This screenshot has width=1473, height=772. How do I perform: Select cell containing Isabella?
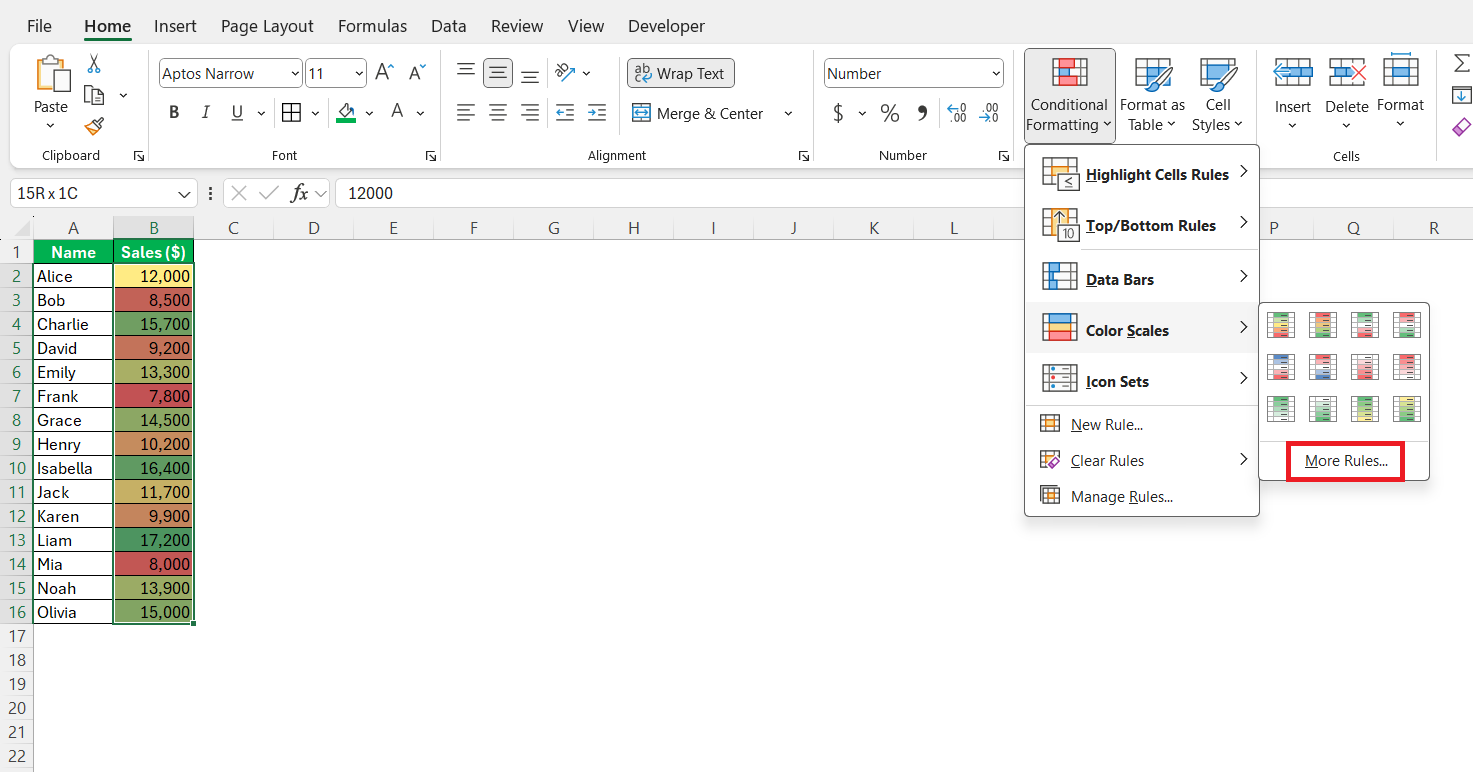point(73,468)
